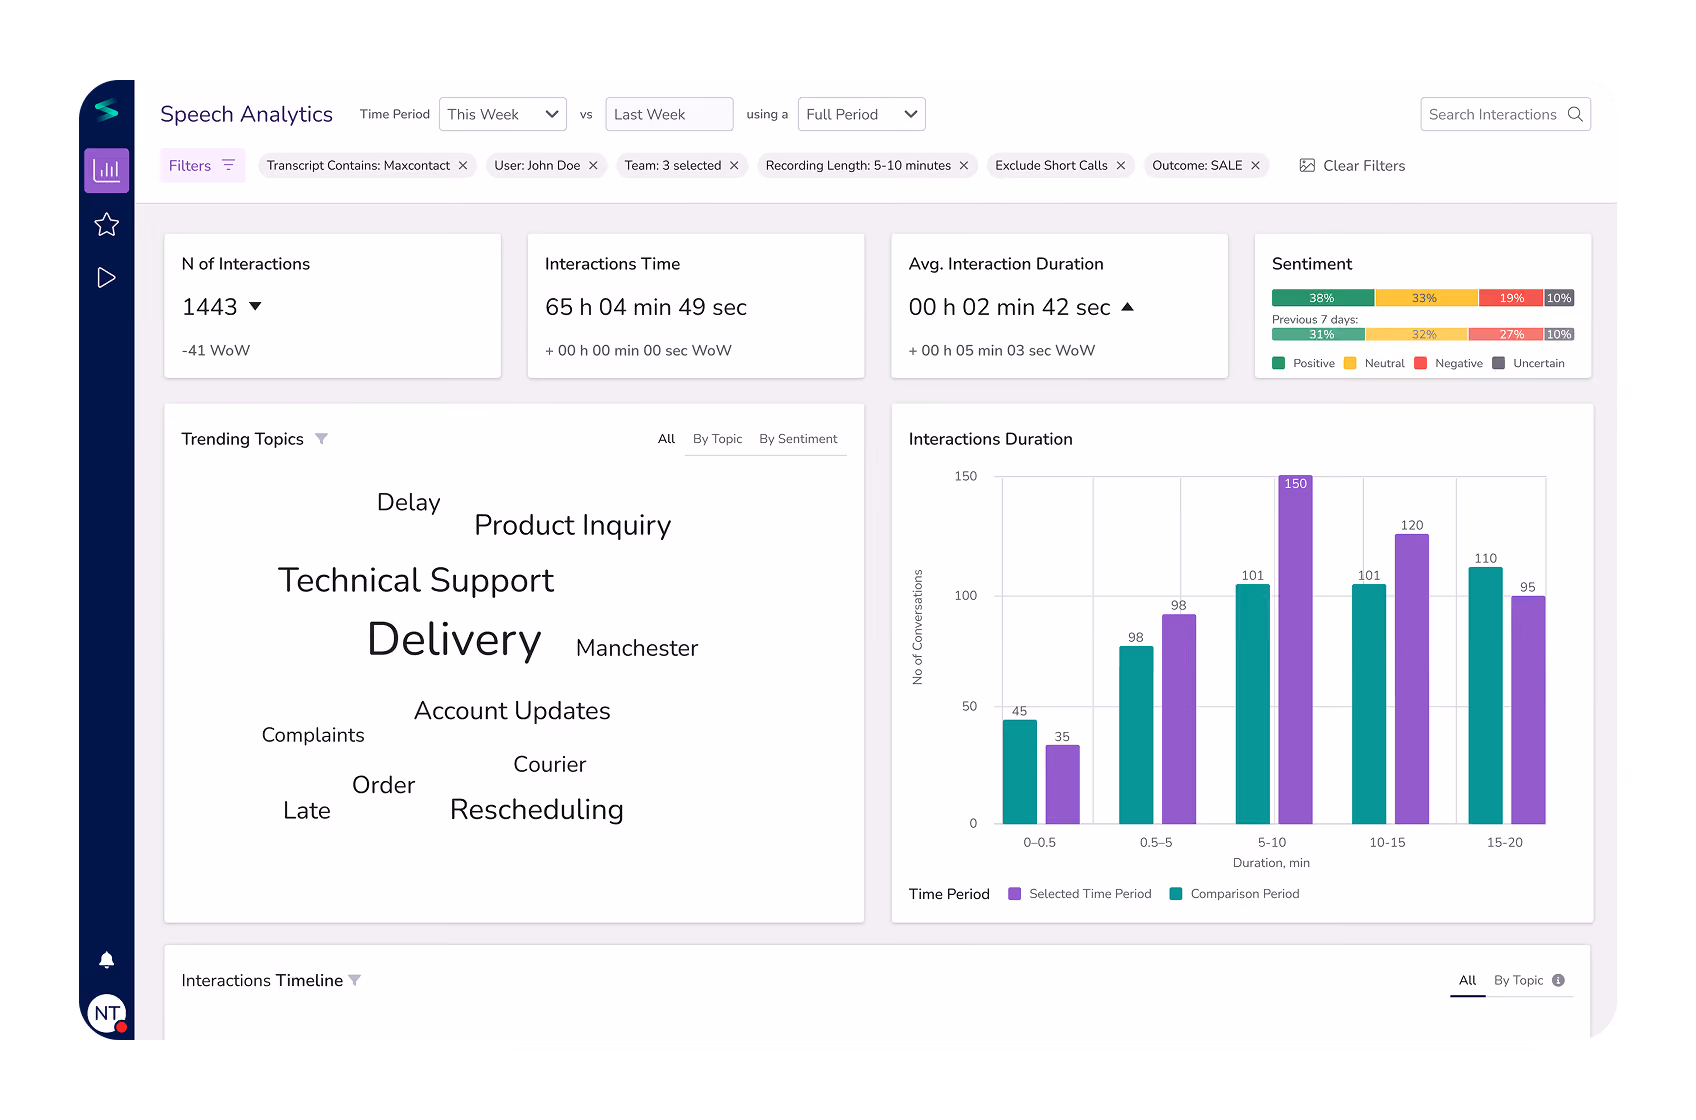Screen dimensions: 1696x1120
Task: Remove Outcome: SALE filter chip
Action: tap(1255, 166)
